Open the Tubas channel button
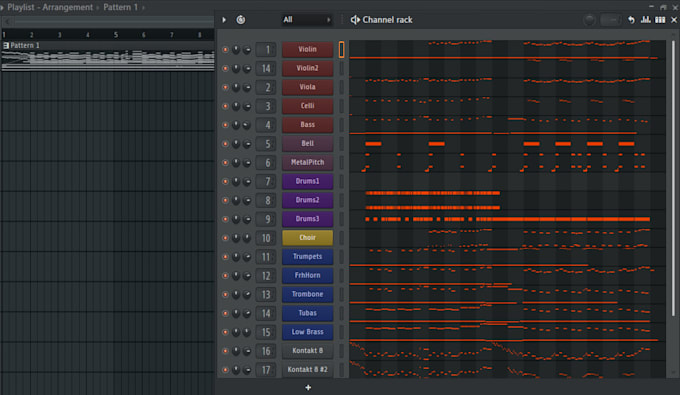 point(307,313)
